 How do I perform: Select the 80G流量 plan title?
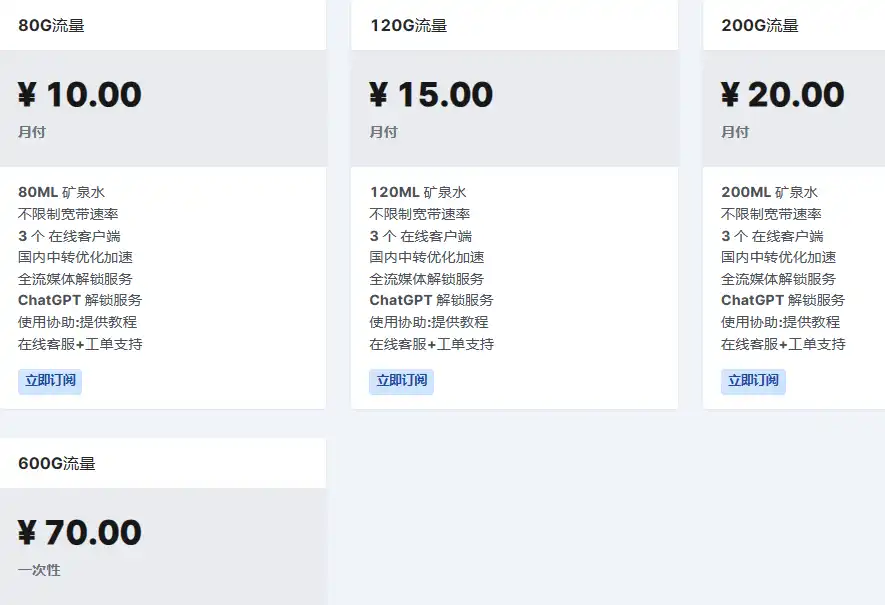(51, 26)
